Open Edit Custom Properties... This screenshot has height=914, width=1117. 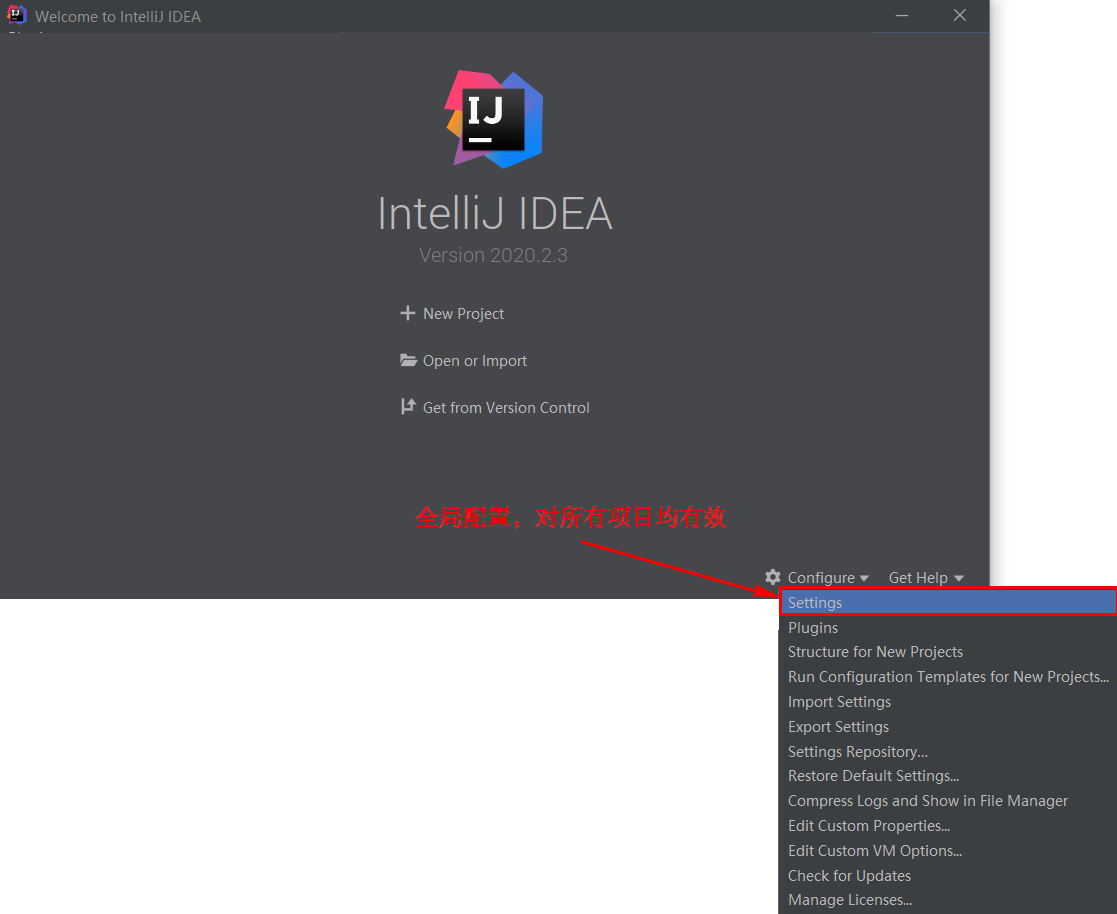click(x=947, y=826)
